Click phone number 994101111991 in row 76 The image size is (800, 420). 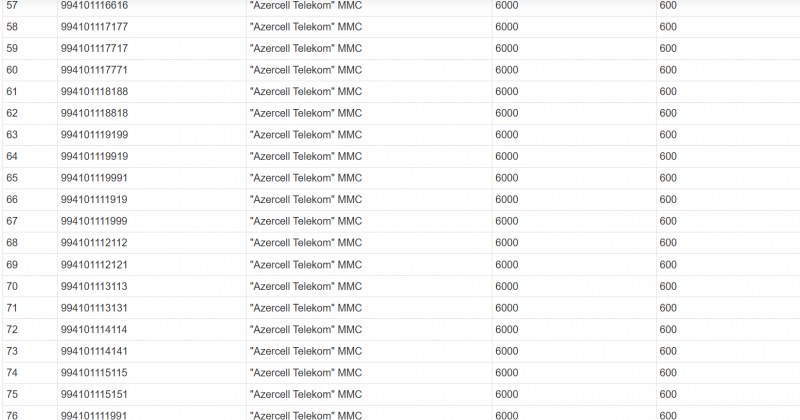(x=94, y=415)
